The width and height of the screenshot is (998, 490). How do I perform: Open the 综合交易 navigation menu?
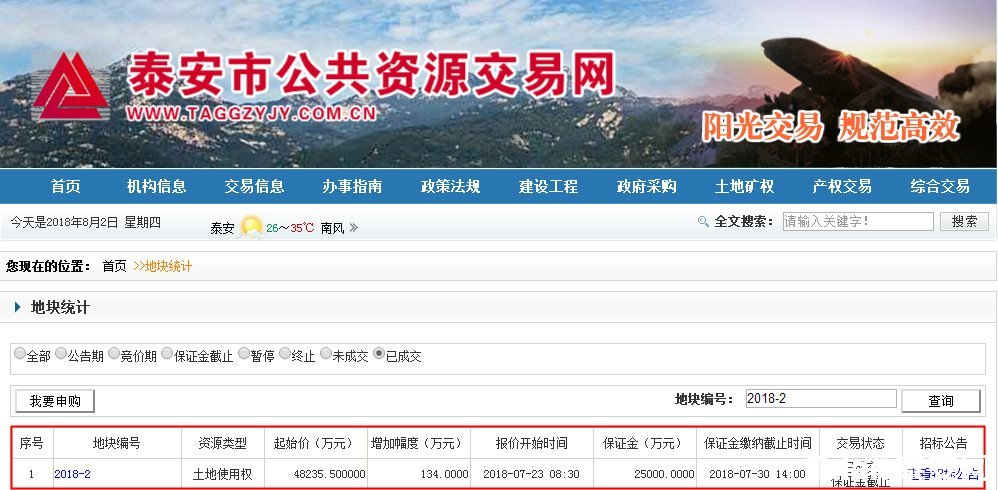click(939, 186)
